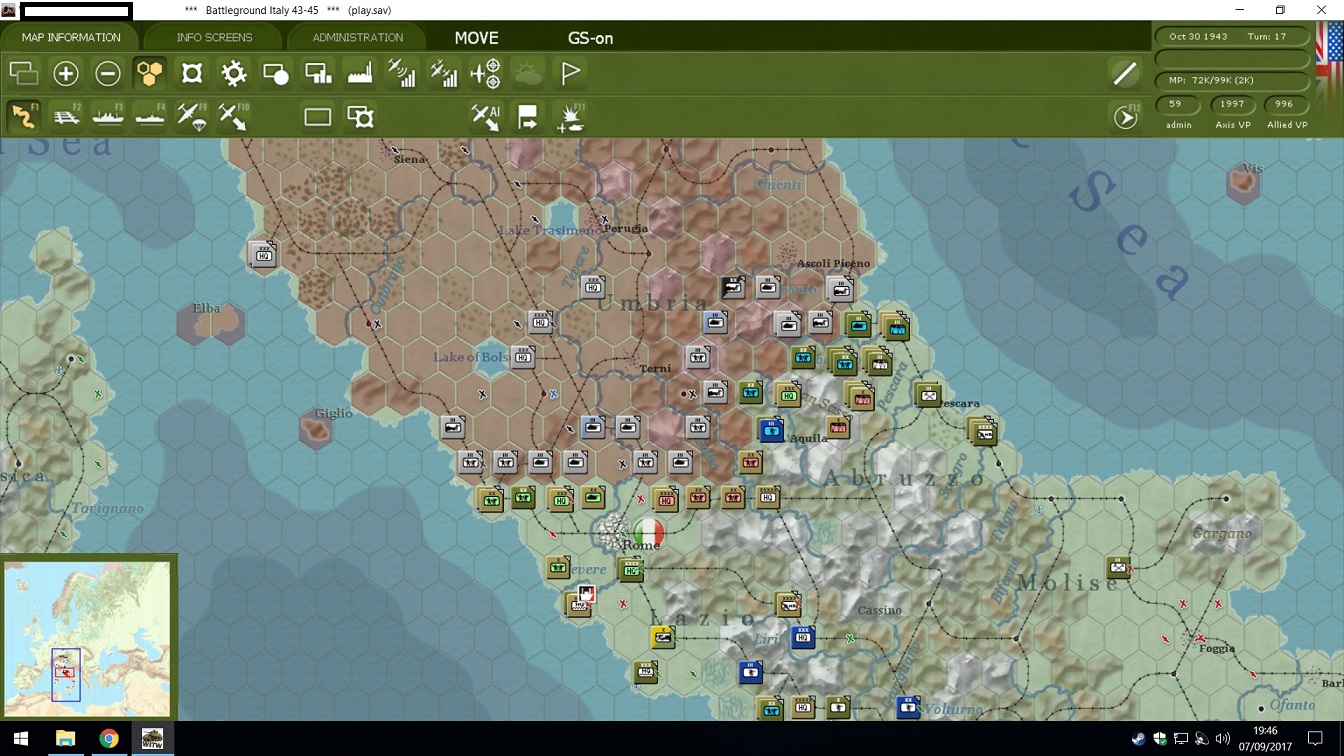This screenshot has height=756, width=1344.
Task: Open the Steam tray icon
Action: click(x=1139, y=740)
